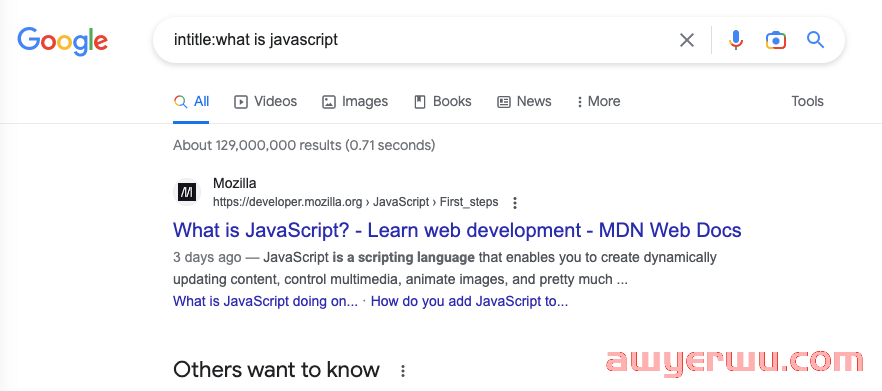Switch to the Books tab
The width and height of the screenshot is (882, 391).
(443, 102)
